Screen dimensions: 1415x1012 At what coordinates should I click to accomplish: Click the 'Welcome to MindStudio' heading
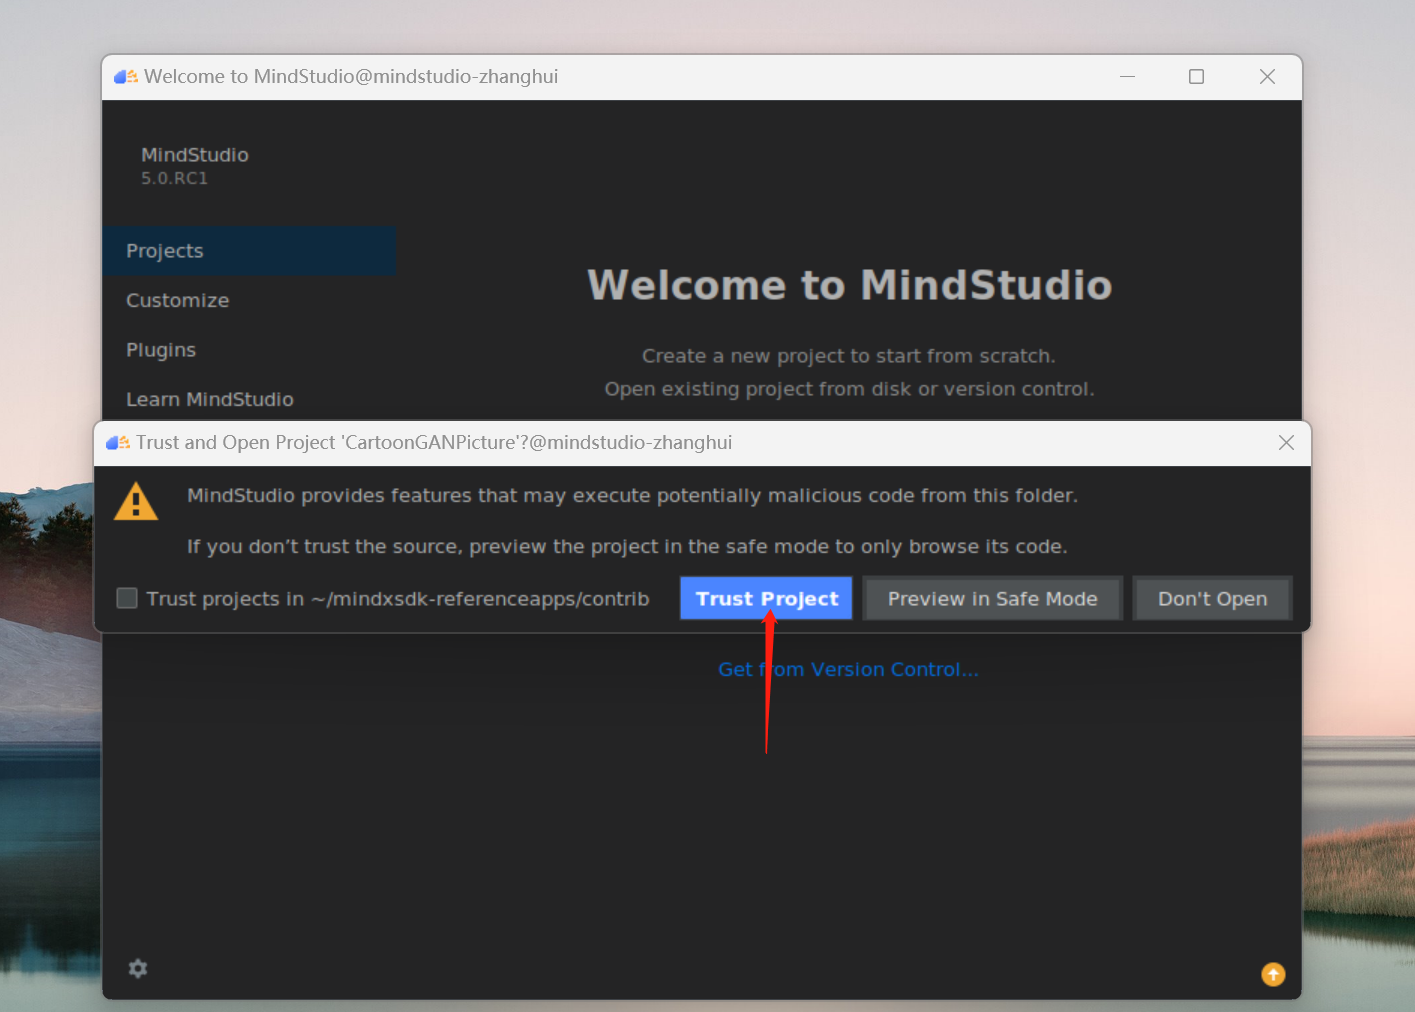pos(849,285)
